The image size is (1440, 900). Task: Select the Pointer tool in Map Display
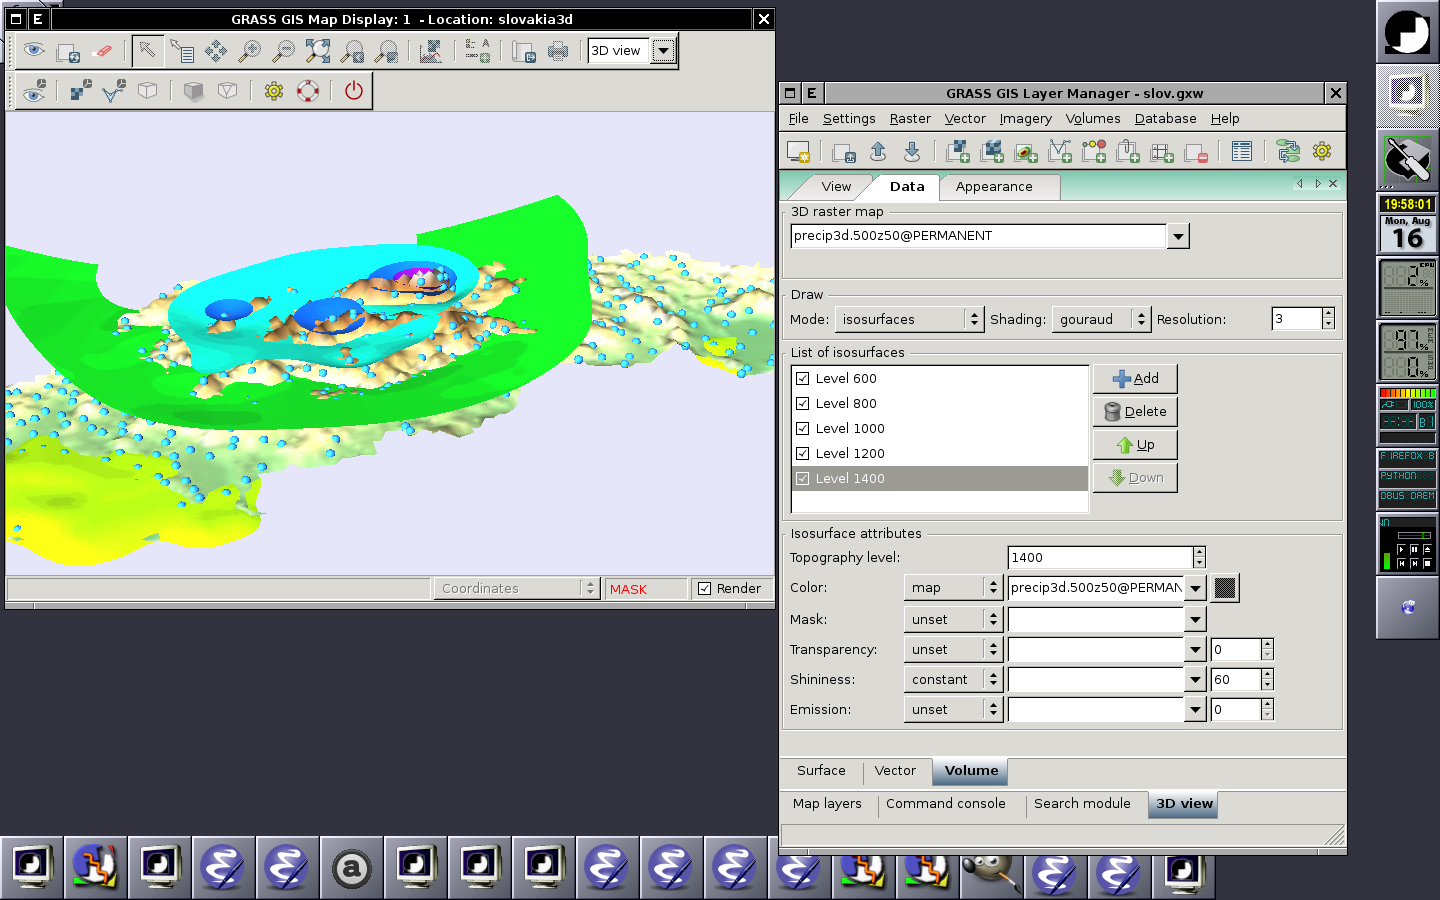[x=147, y=51]
